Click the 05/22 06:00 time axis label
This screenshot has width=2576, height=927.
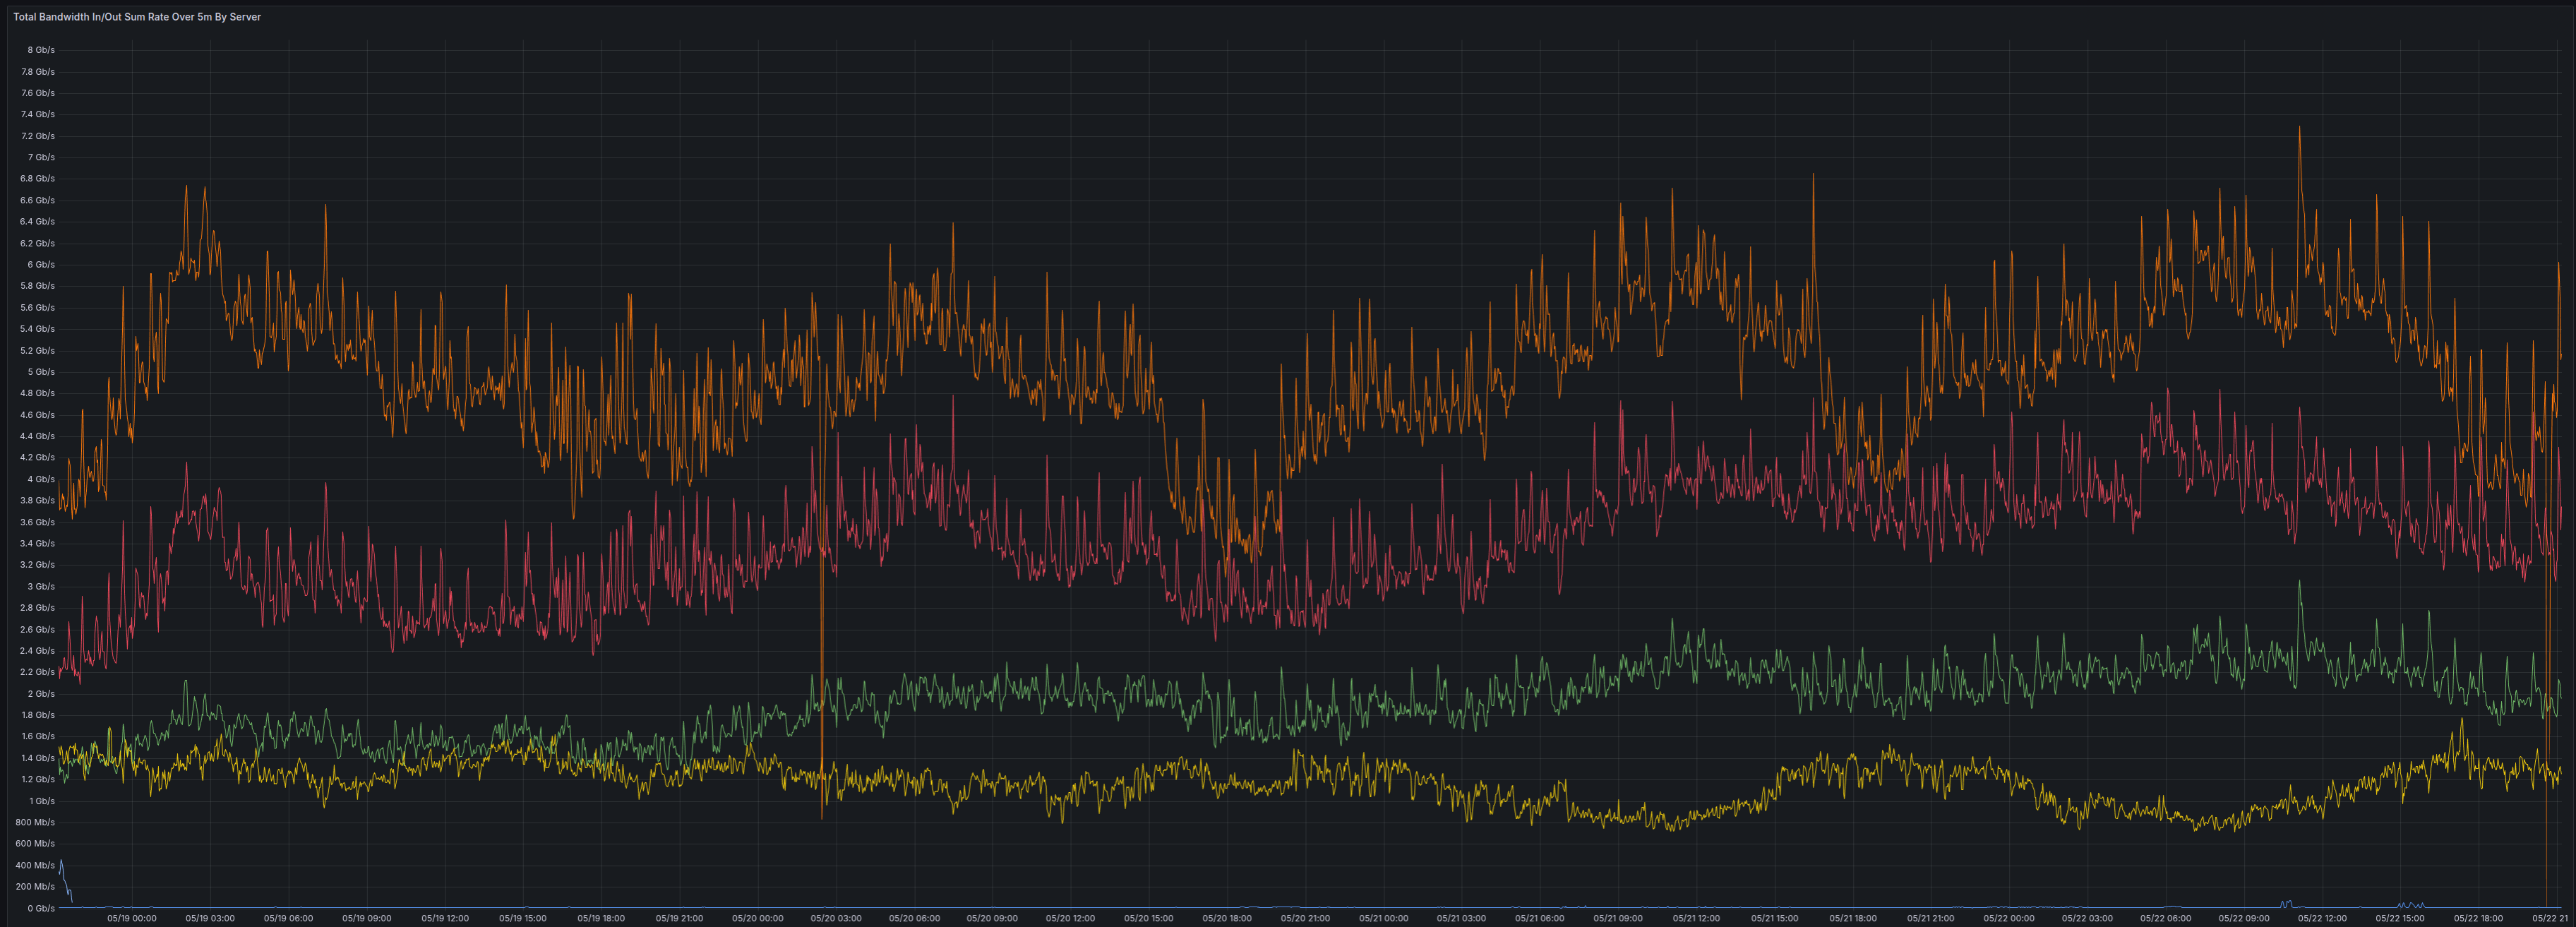coord(2165,918)
